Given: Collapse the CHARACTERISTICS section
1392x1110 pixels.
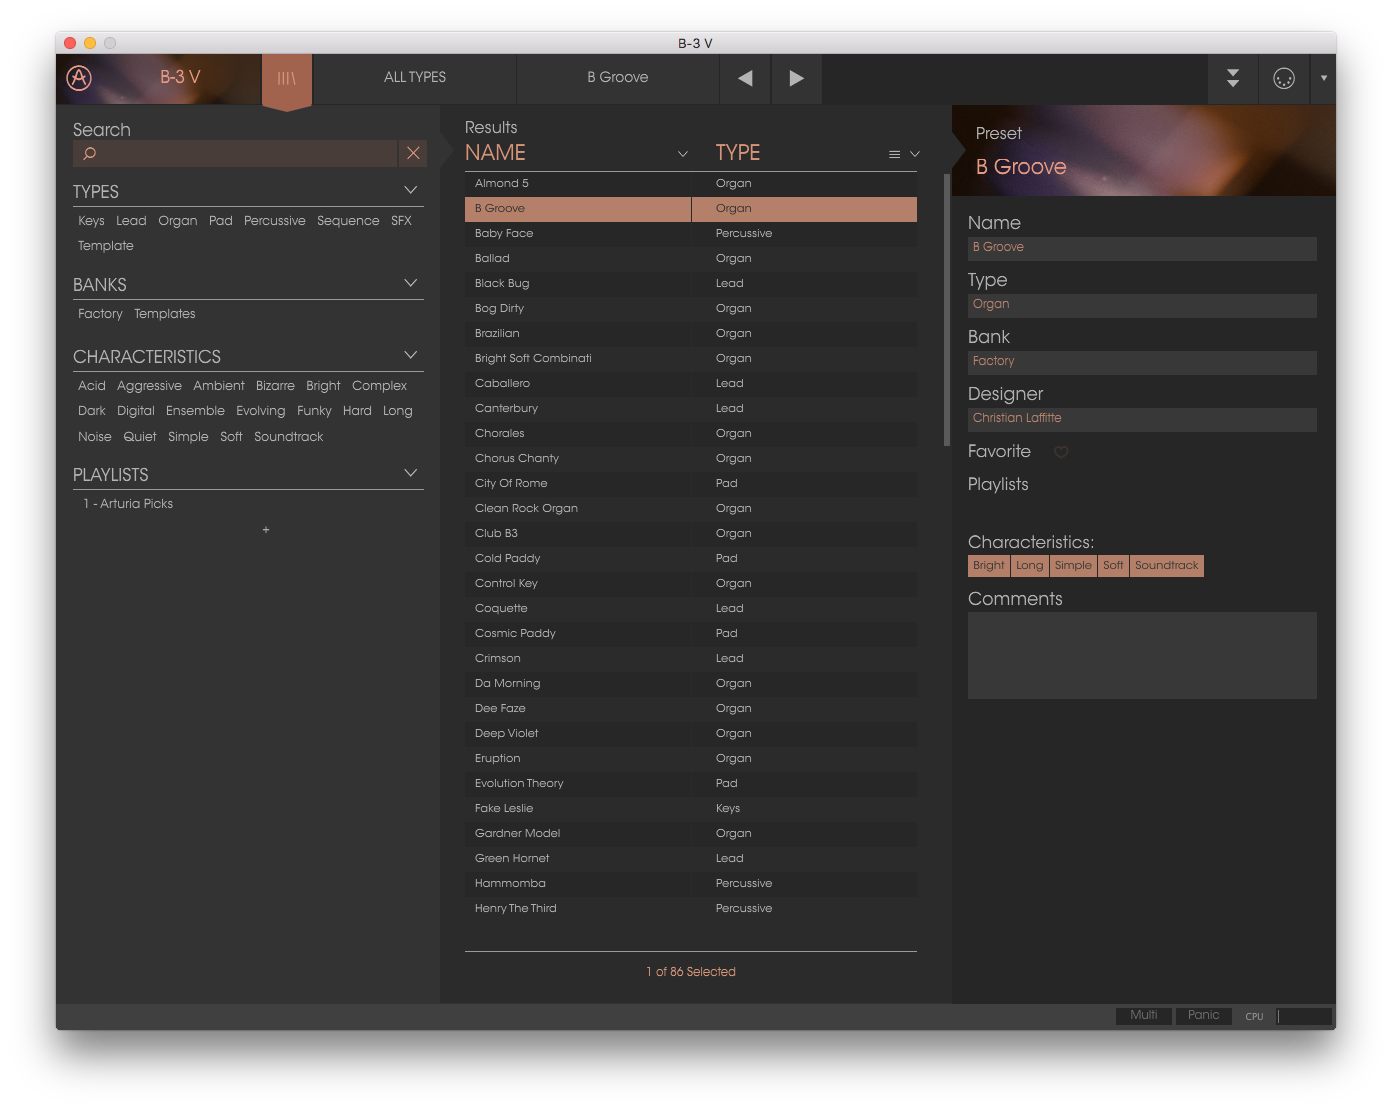Looking at the screenshot, I should (410, 355).
